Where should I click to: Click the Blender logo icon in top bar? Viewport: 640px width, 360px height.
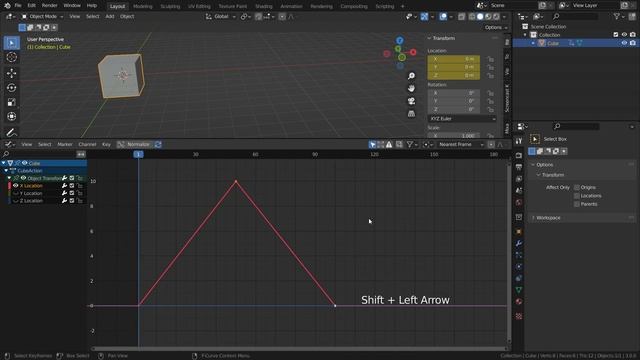[7, 6]
